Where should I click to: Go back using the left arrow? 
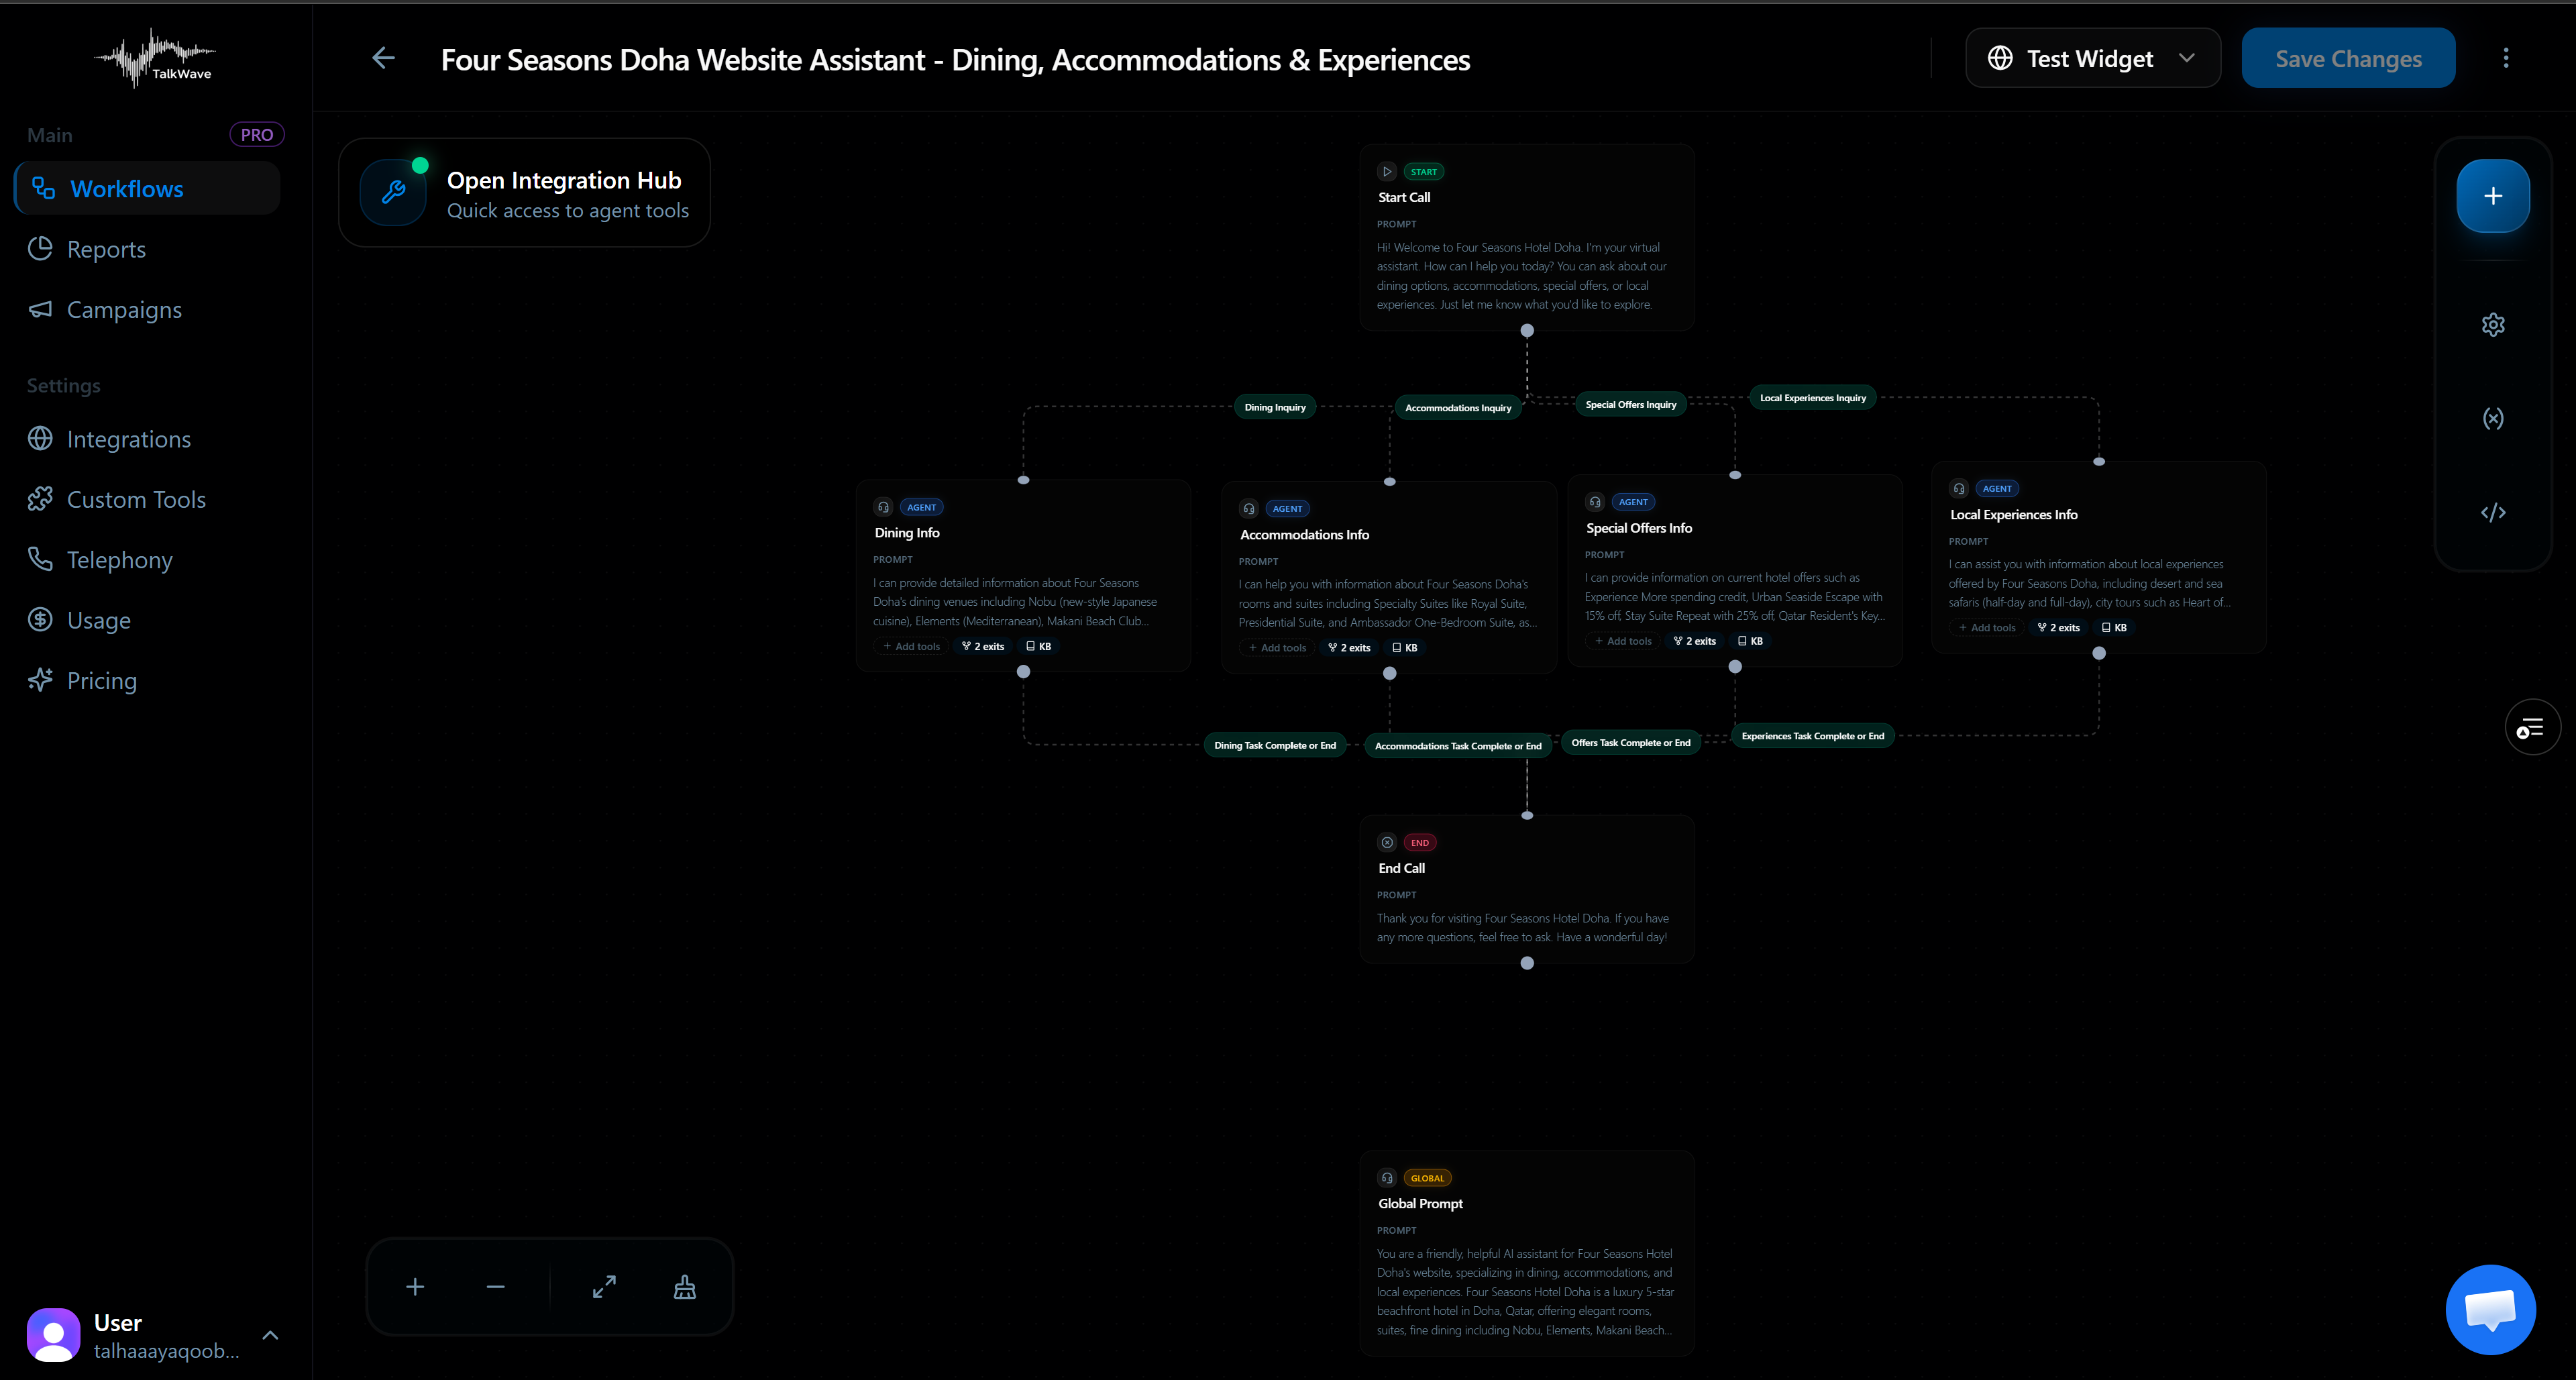[383, 58]
